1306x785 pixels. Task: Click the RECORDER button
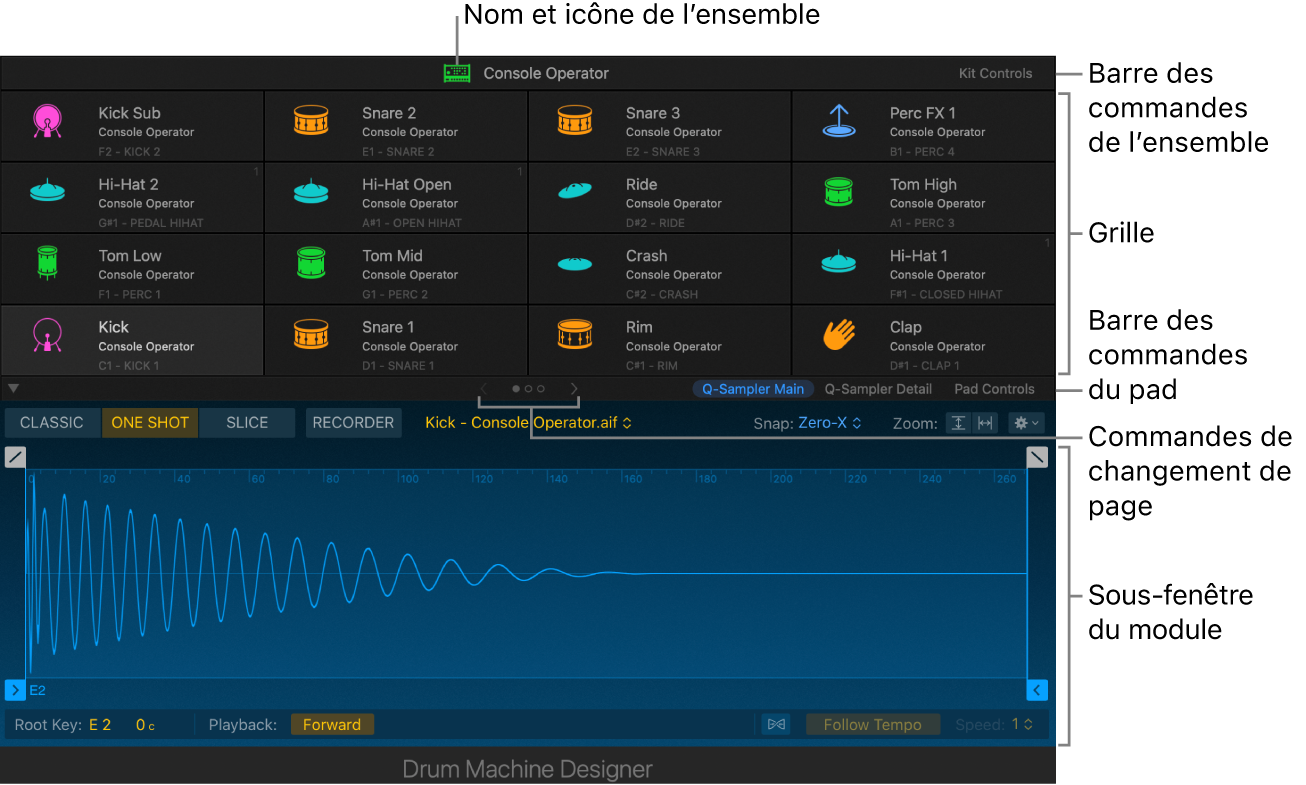pos(353,422)
